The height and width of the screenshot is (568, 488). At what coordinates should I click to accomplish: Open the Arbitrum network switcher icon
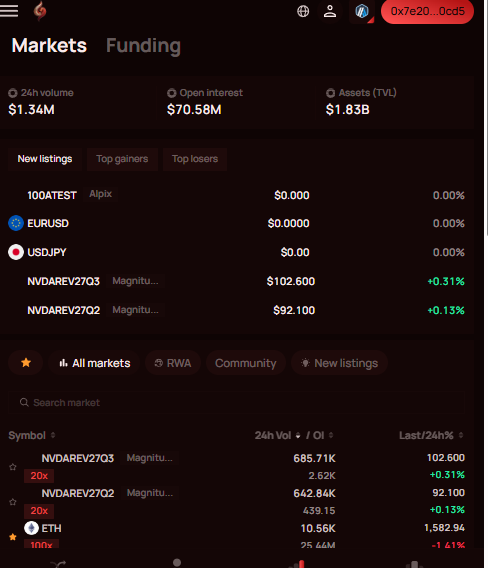362,11
